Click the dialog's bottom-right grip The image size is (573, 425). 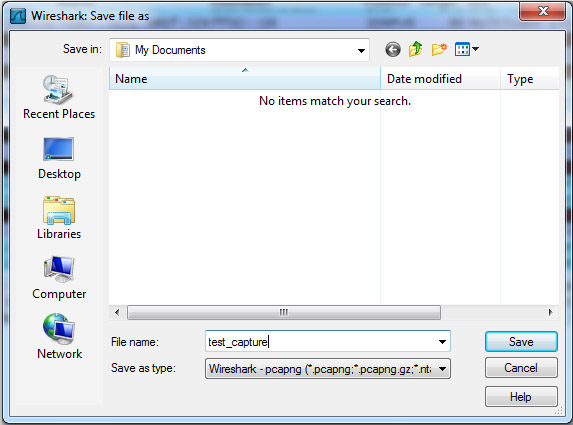(x=559, y=410)
